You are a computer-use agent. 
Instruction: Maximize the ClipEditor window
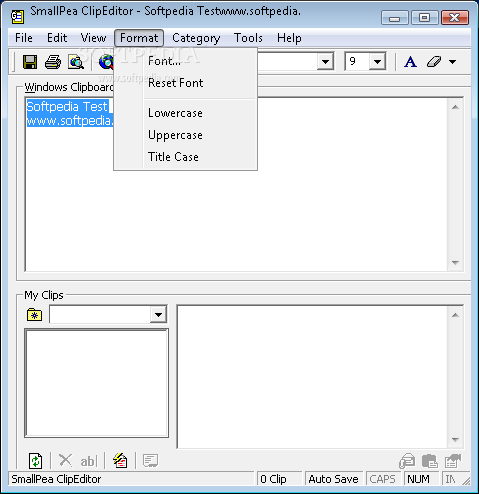point(424,17)
